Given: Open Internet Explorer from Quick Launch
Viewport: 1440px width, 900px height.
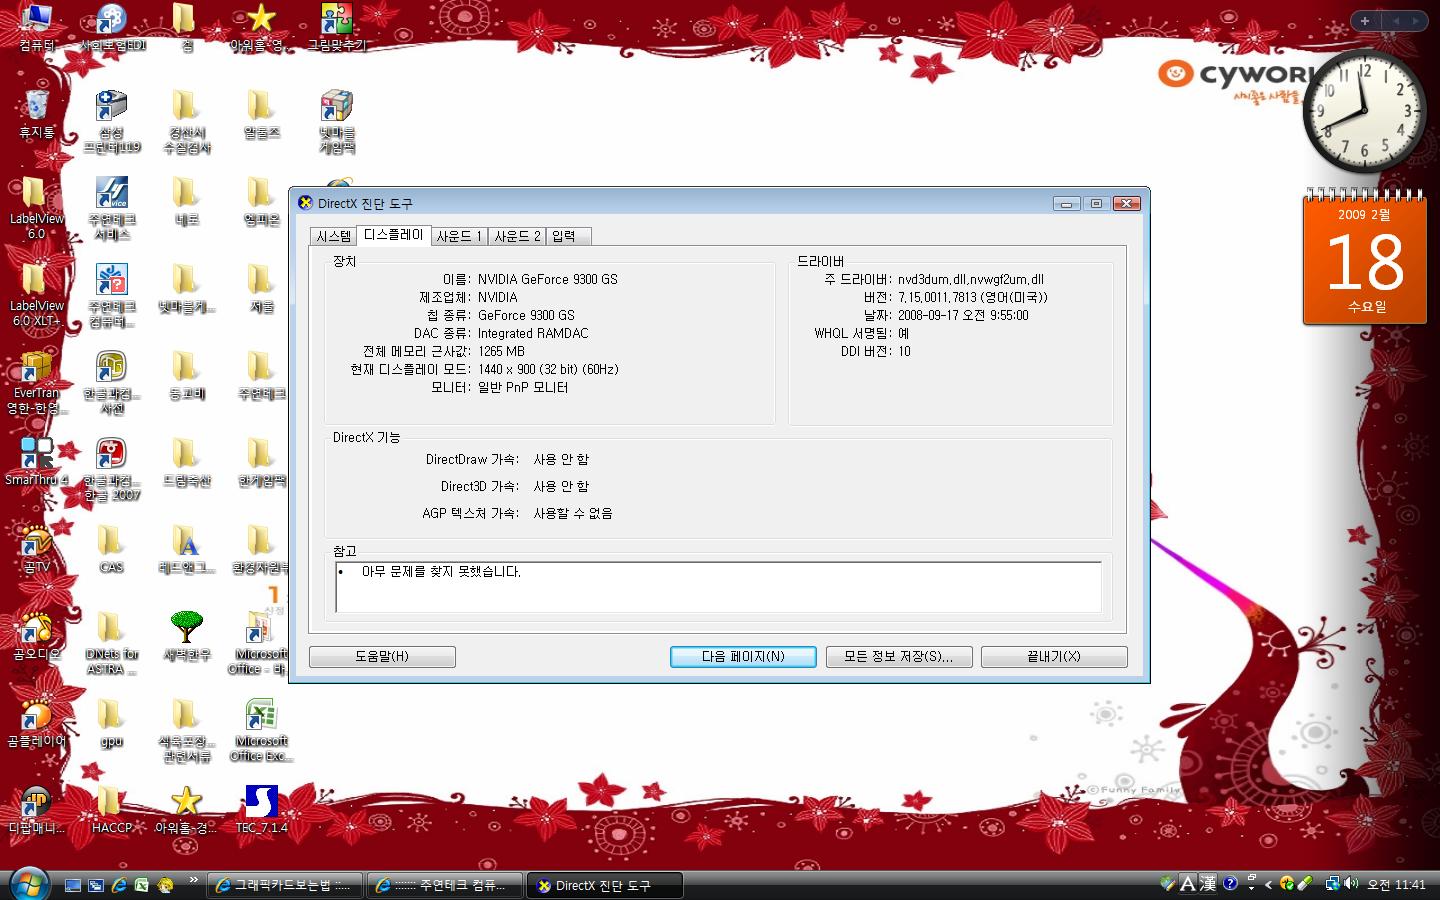Looking at the screenshot, I should pyautogui.click(x=119, y=885).
